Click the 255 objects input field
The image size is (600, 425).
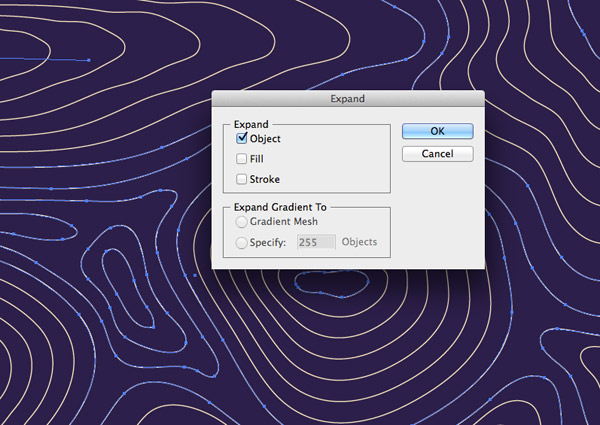(315, 242)
